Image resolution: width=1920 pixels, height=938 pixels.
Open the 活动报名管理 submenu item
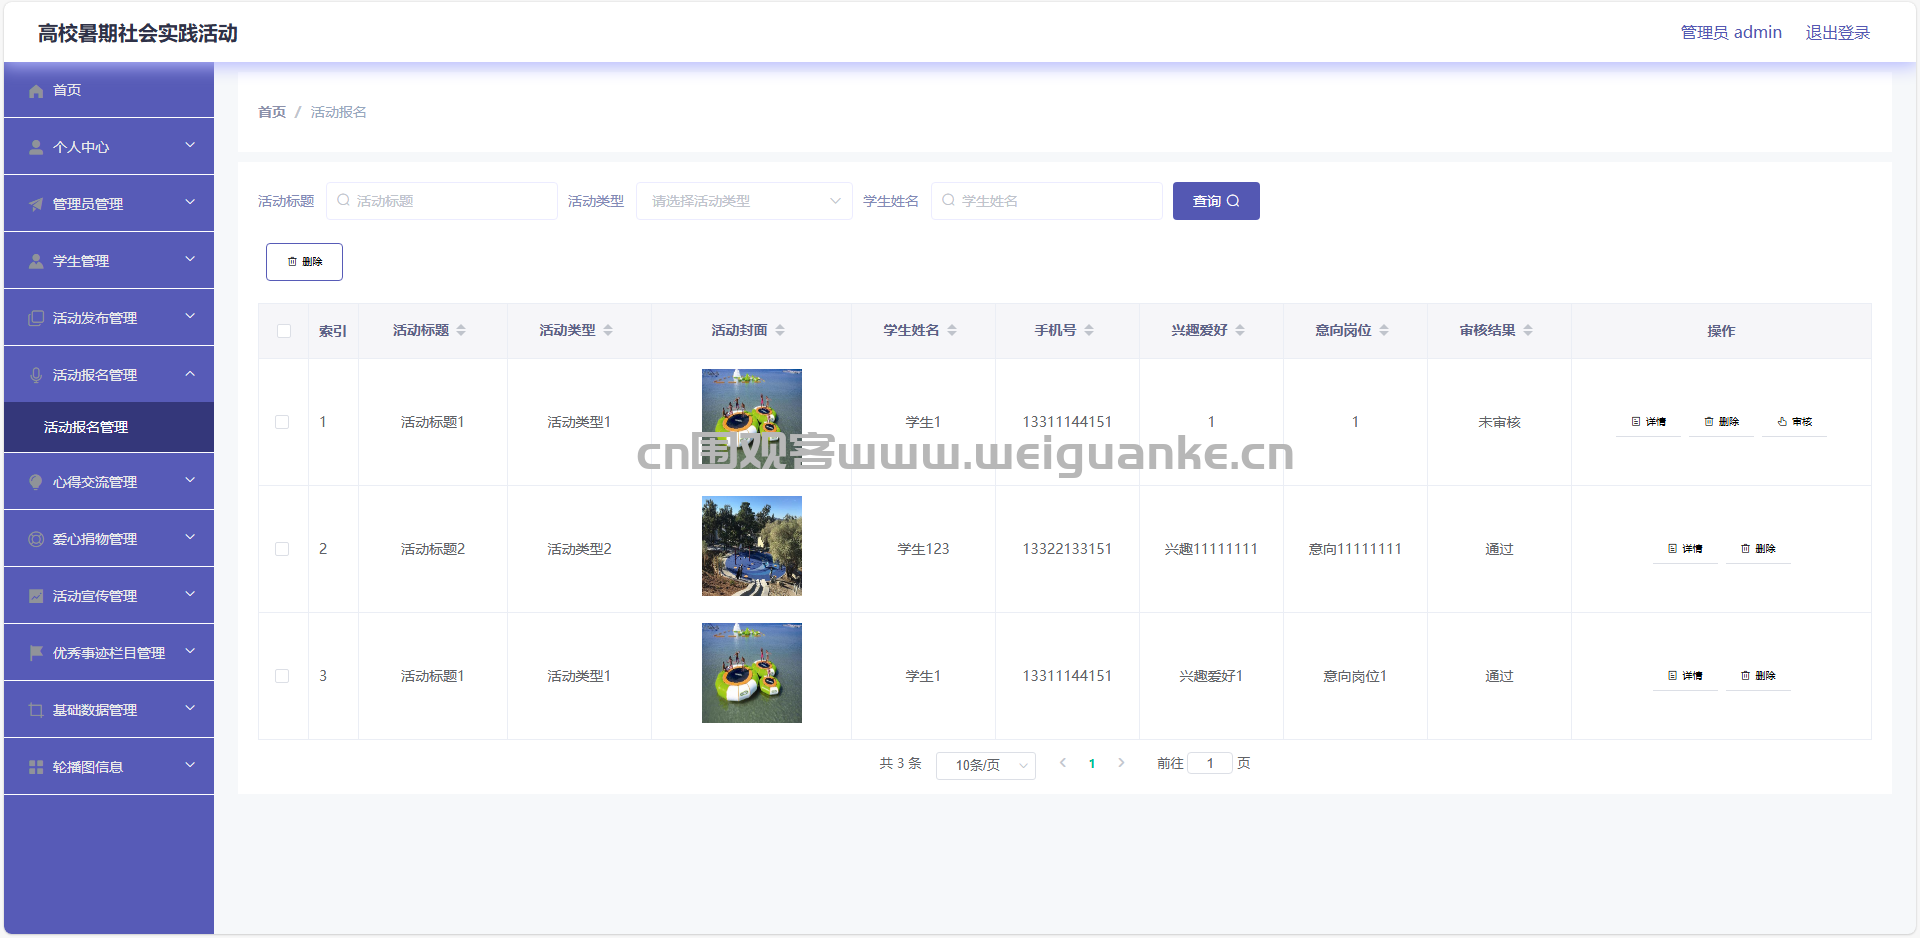[86, 427]
